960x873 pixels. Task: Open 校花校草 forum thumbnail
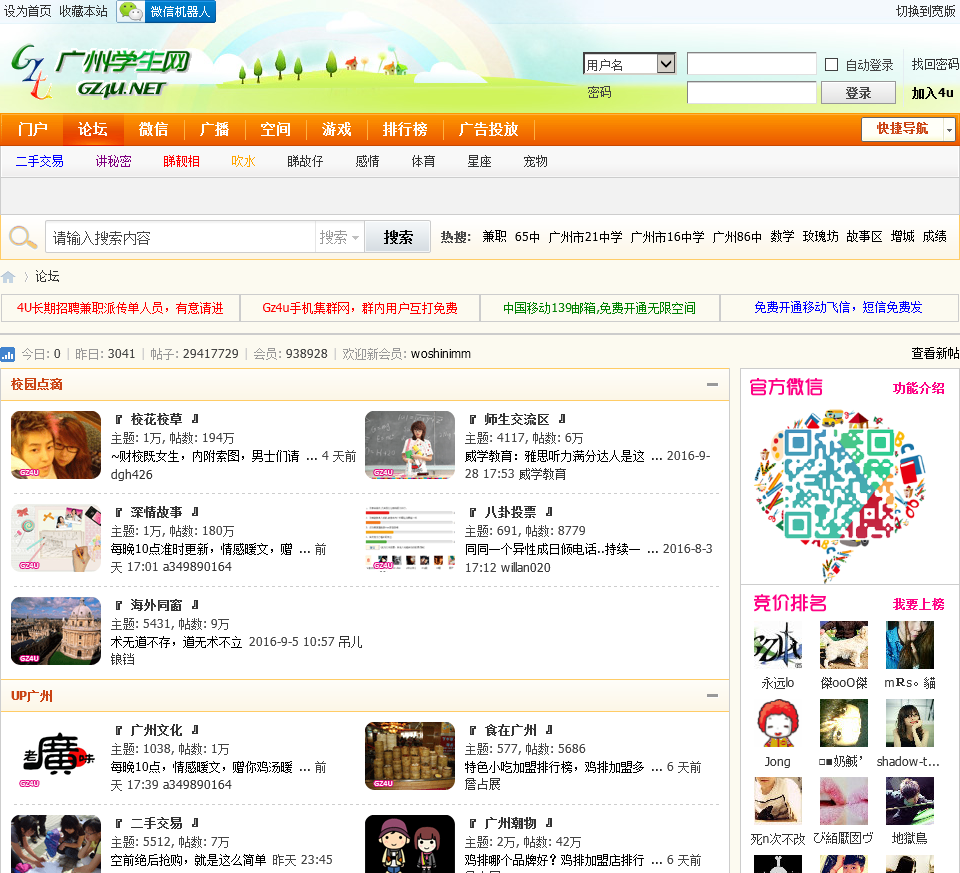(56, 444)
